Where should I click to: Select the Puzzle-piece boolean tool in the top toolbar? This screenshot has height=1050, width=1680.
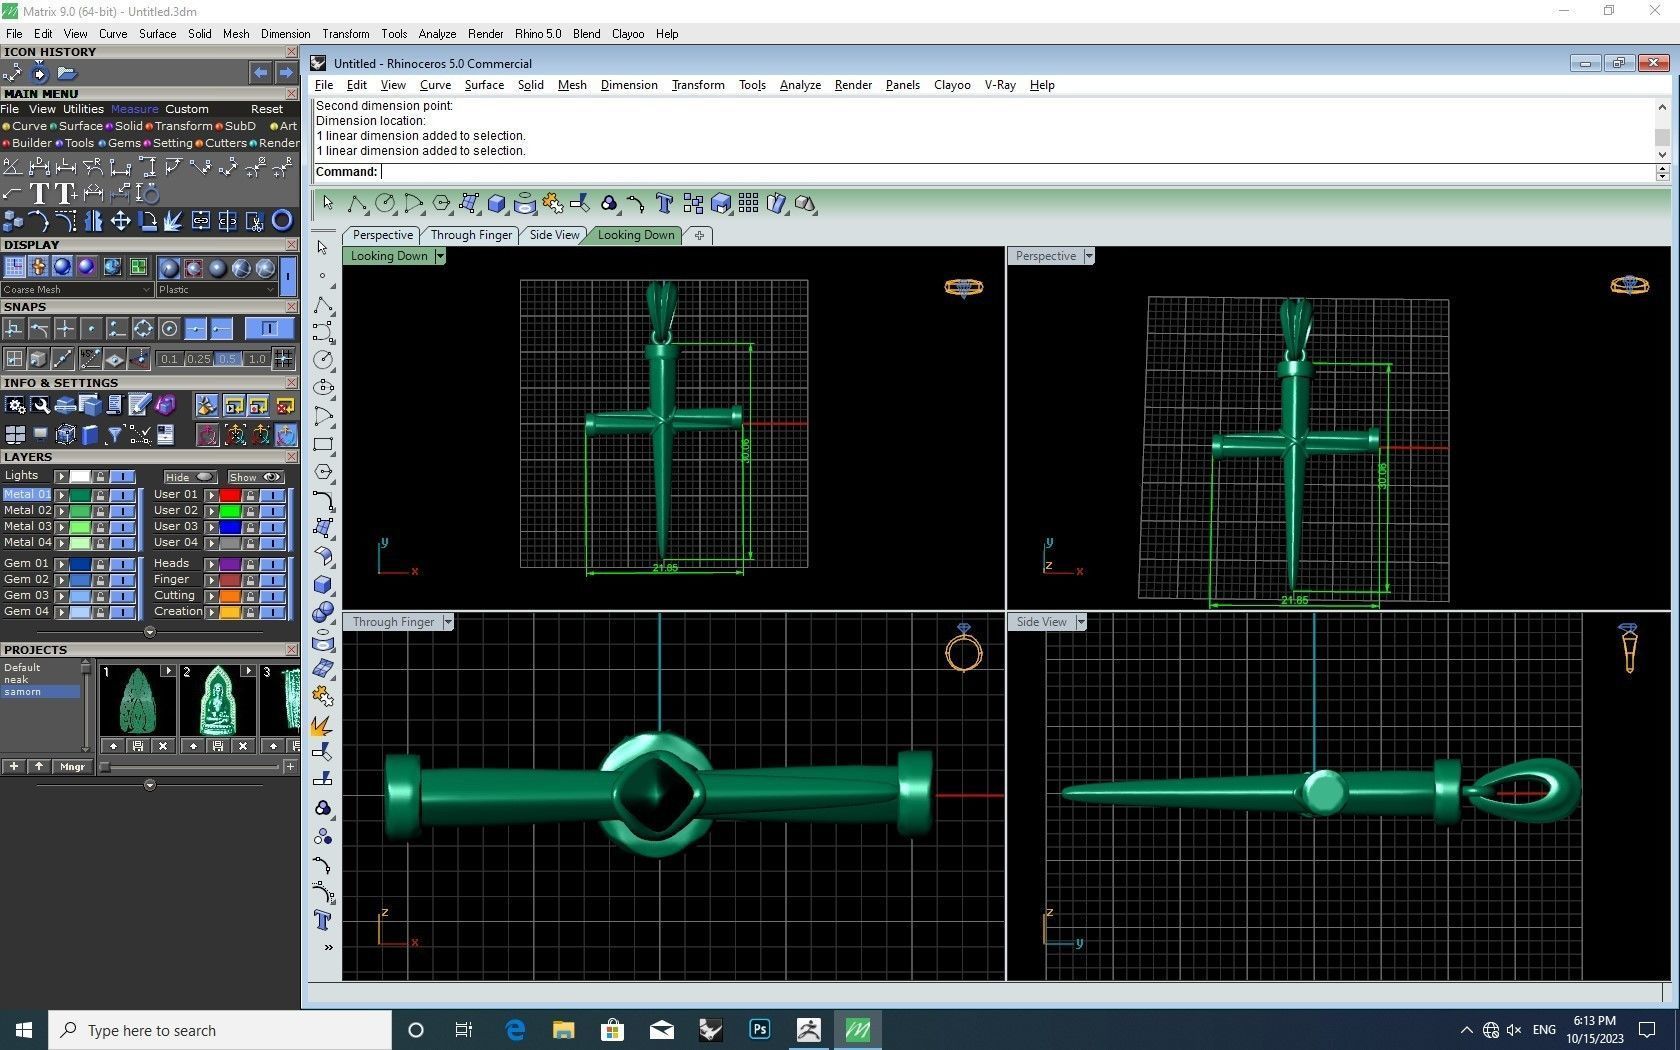click(x=552, y=204)
